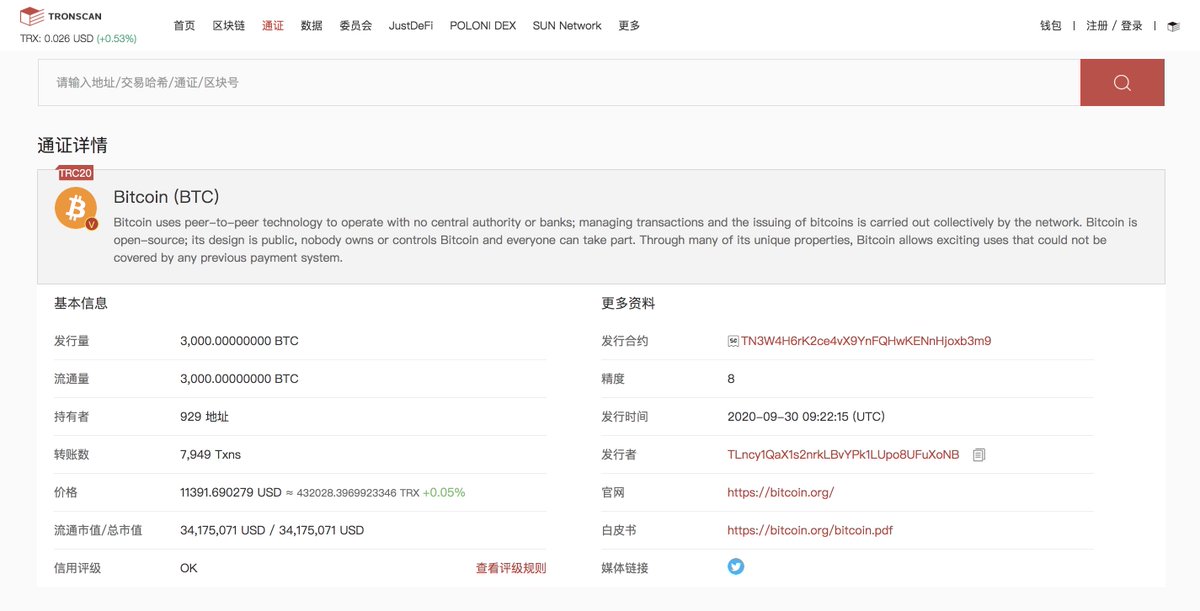The height and width of the screenshot is (611, 1200).
Task: Click the 发行合约 label
Action: [x=625, y=341]
